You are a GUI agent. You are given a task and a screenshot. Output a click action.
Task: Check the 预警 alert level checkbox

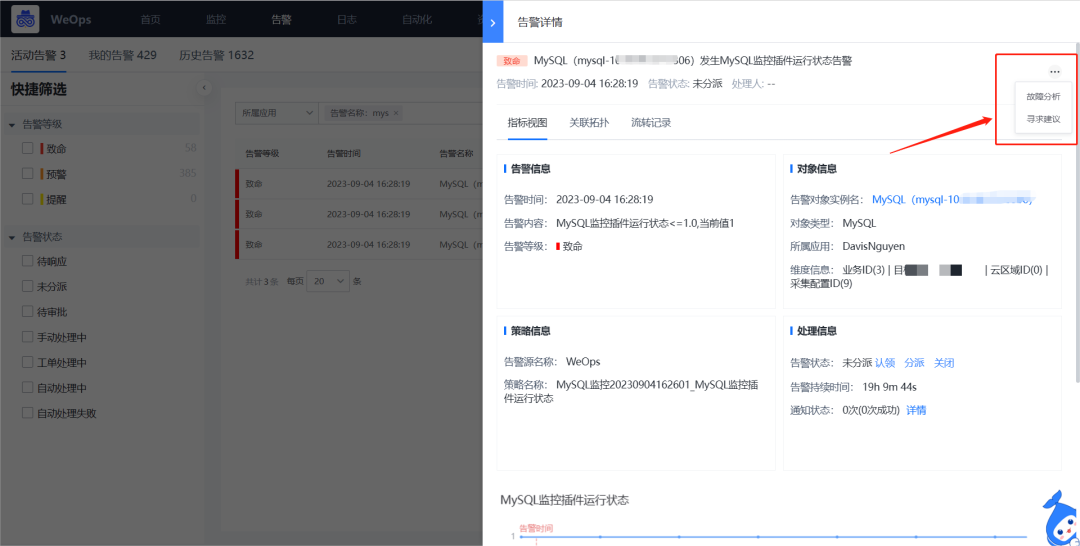pyautogui.click(x=28, y=174)
